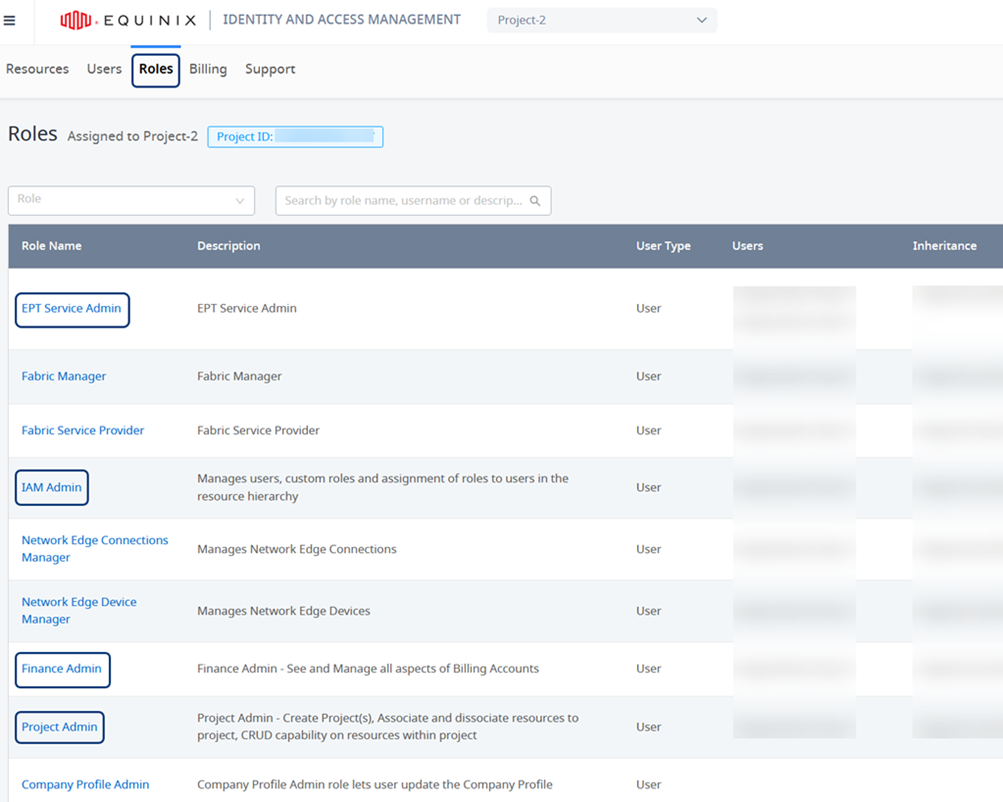Screen dimensions: 1003x802
Task: Open the EPT Service Admin role
Action: pyautogui.click(x=71, y=308)
